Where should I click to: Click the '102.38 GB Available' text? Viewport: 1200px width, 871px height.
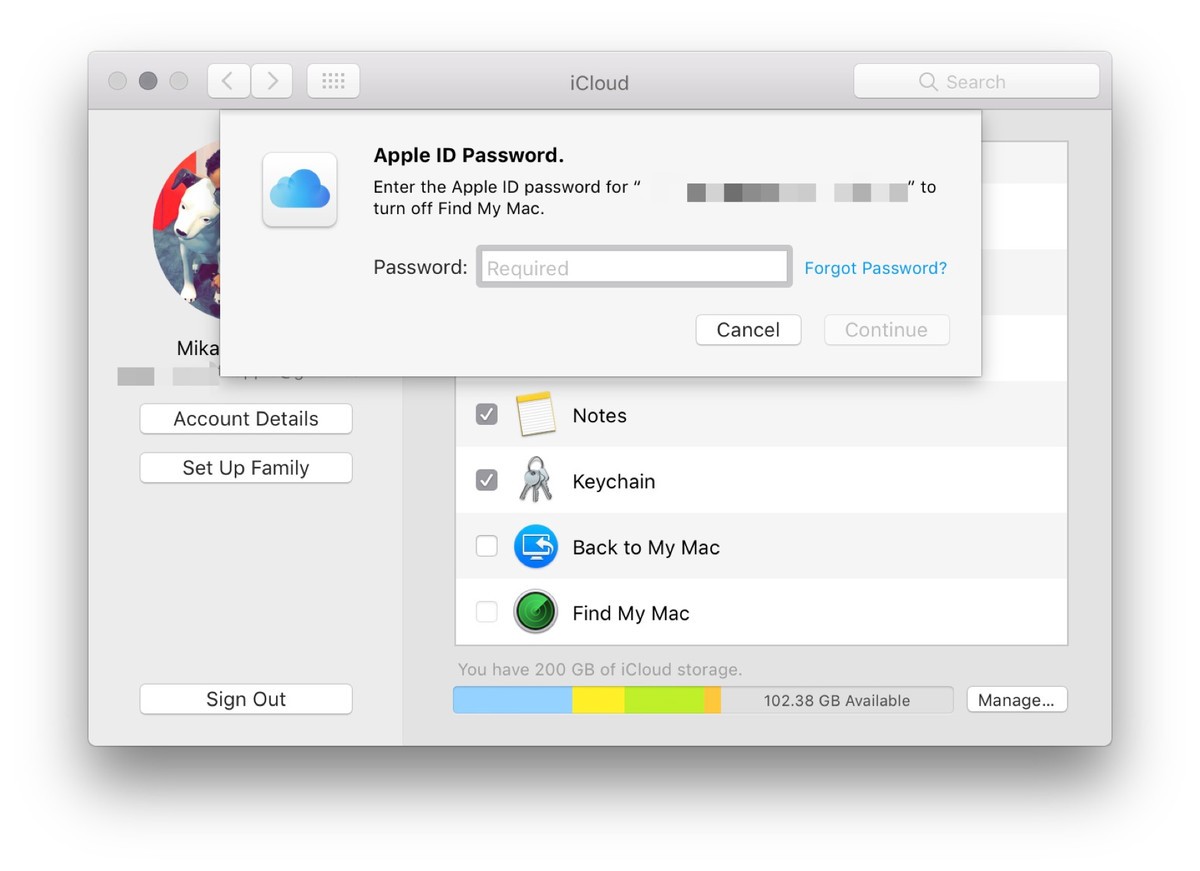(837, 701)
